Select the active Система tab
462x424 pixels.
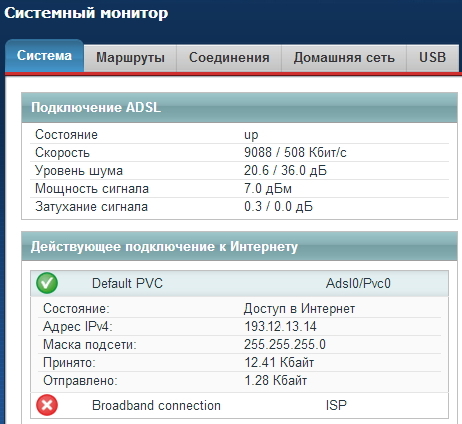tap(44, 56)
